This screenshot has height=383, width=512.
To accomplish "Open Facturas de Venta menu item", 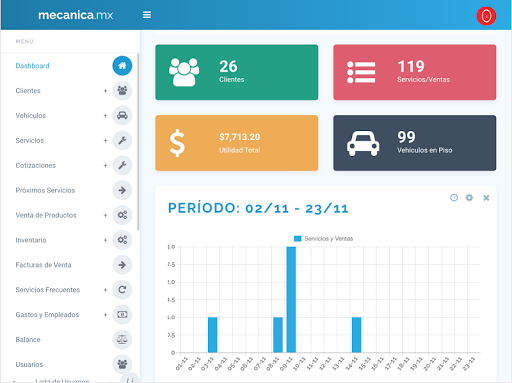I will point(43,265).
